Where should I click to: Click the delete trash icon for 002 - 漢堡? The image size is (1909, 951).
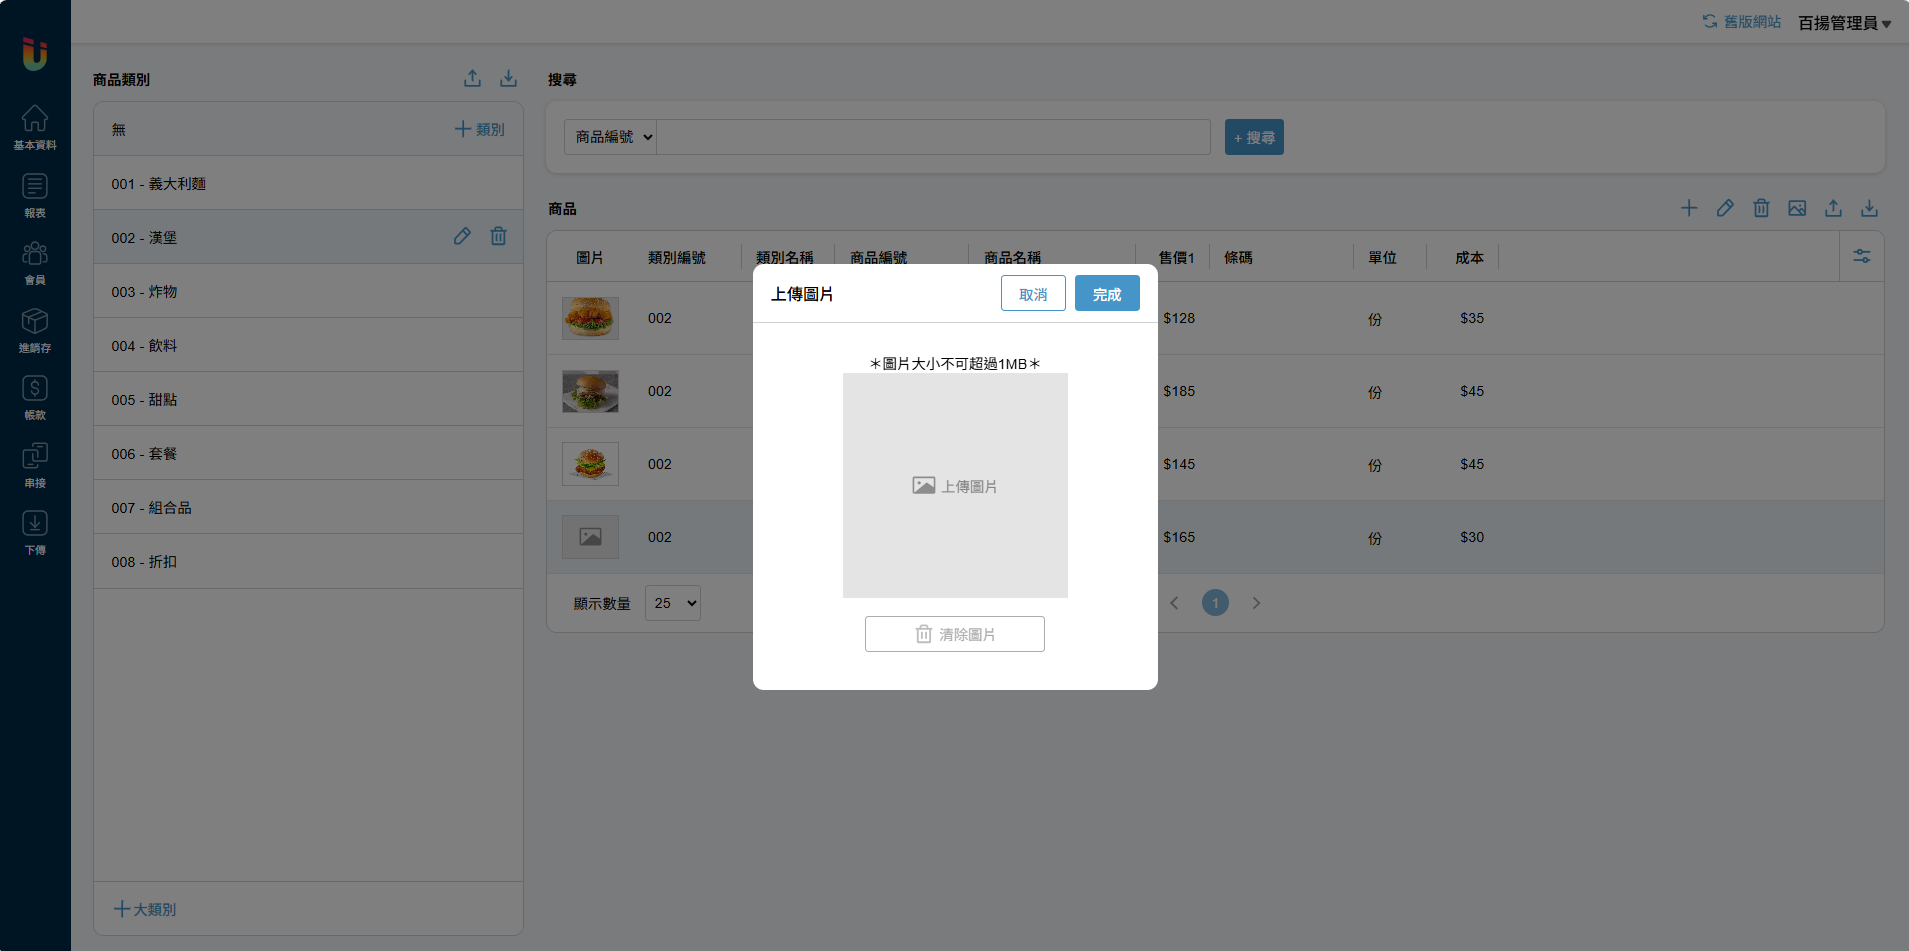coord(498,237)
